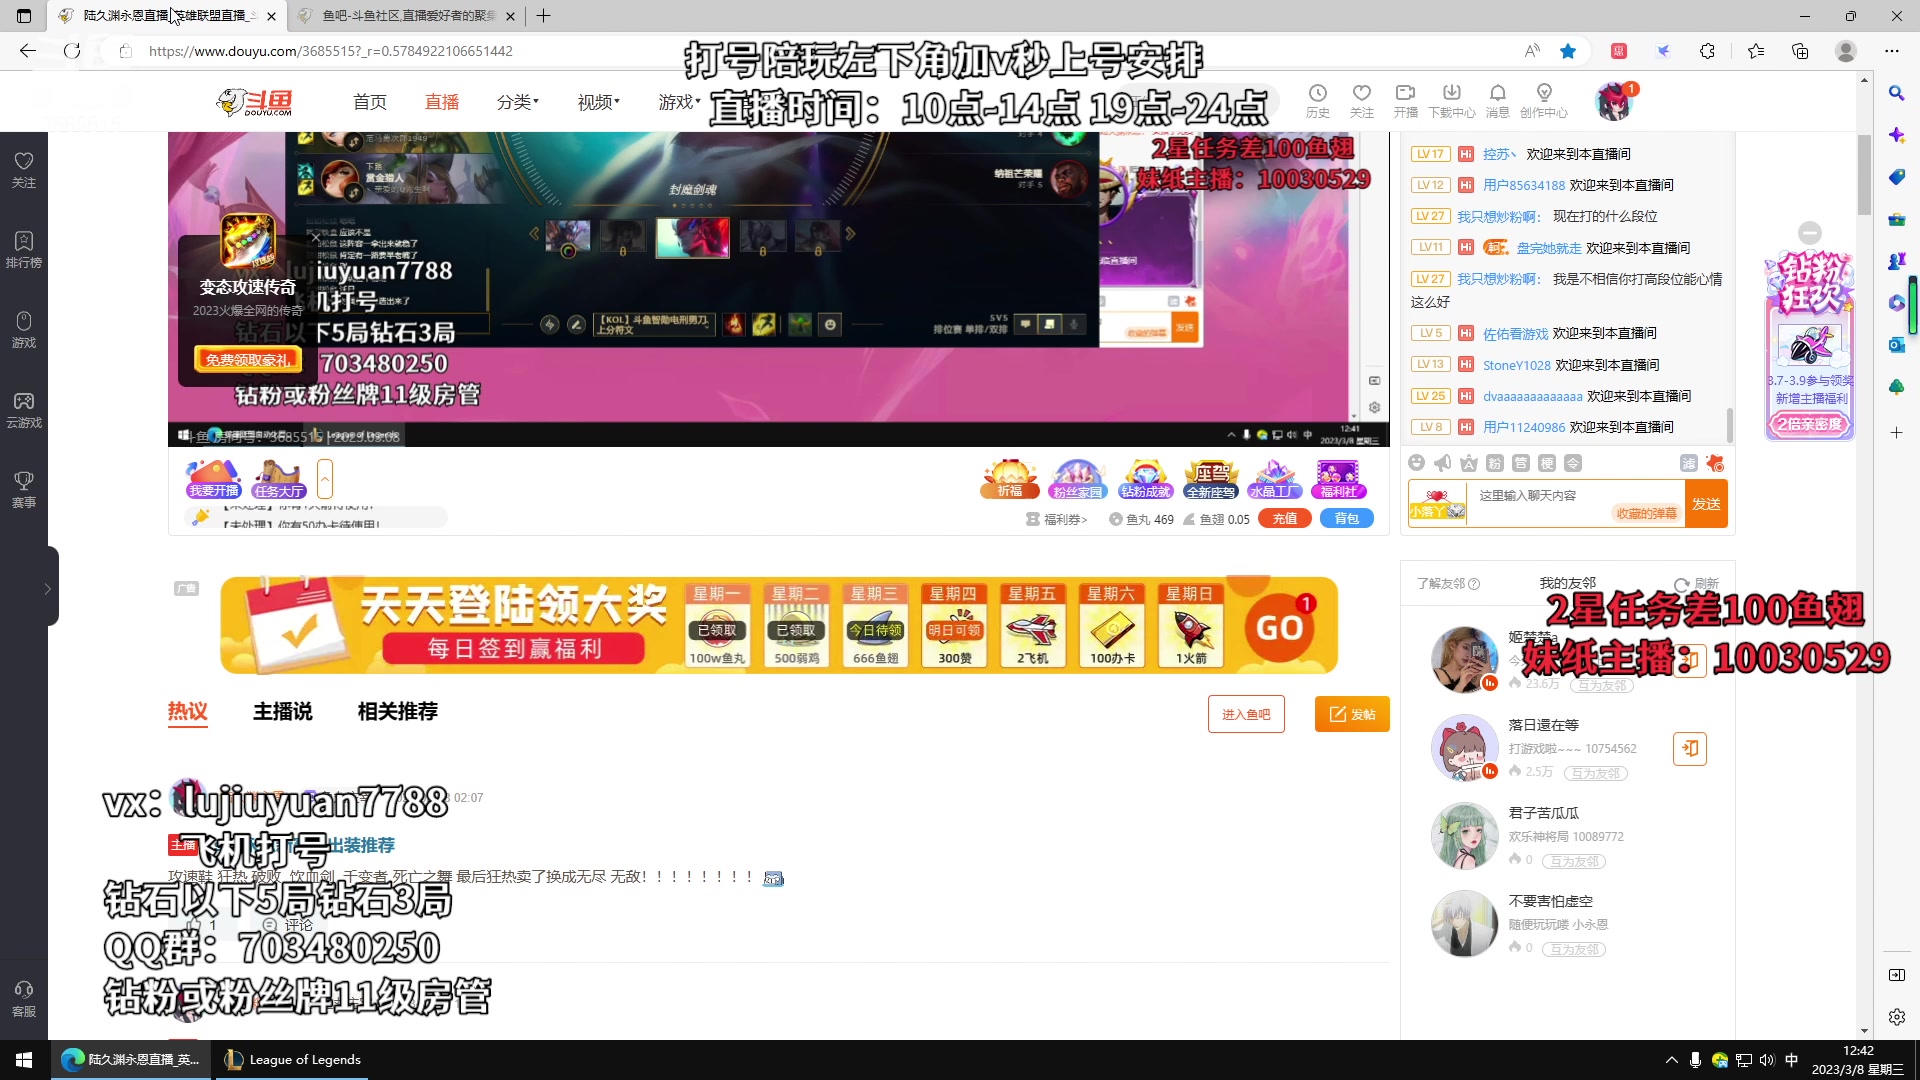Open the 关注 heart icon in header

[1361, 101]
